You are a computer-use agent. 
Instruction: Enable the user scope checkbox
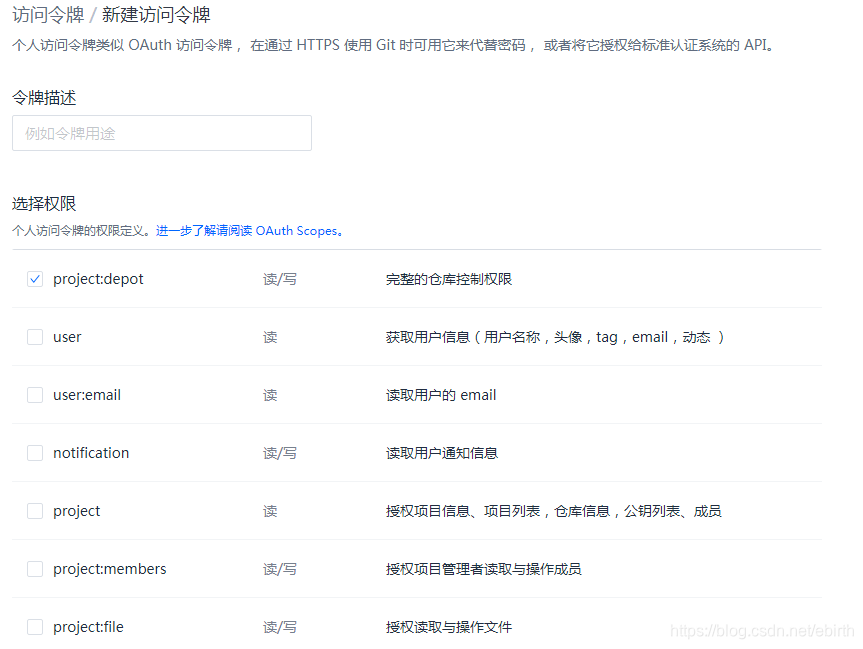coord(35,337)
